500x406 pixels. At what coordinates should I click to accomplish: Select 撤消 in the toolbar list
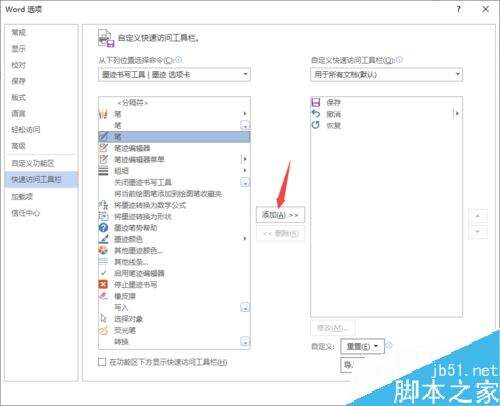pyautogui.click(x=386, y=114)
